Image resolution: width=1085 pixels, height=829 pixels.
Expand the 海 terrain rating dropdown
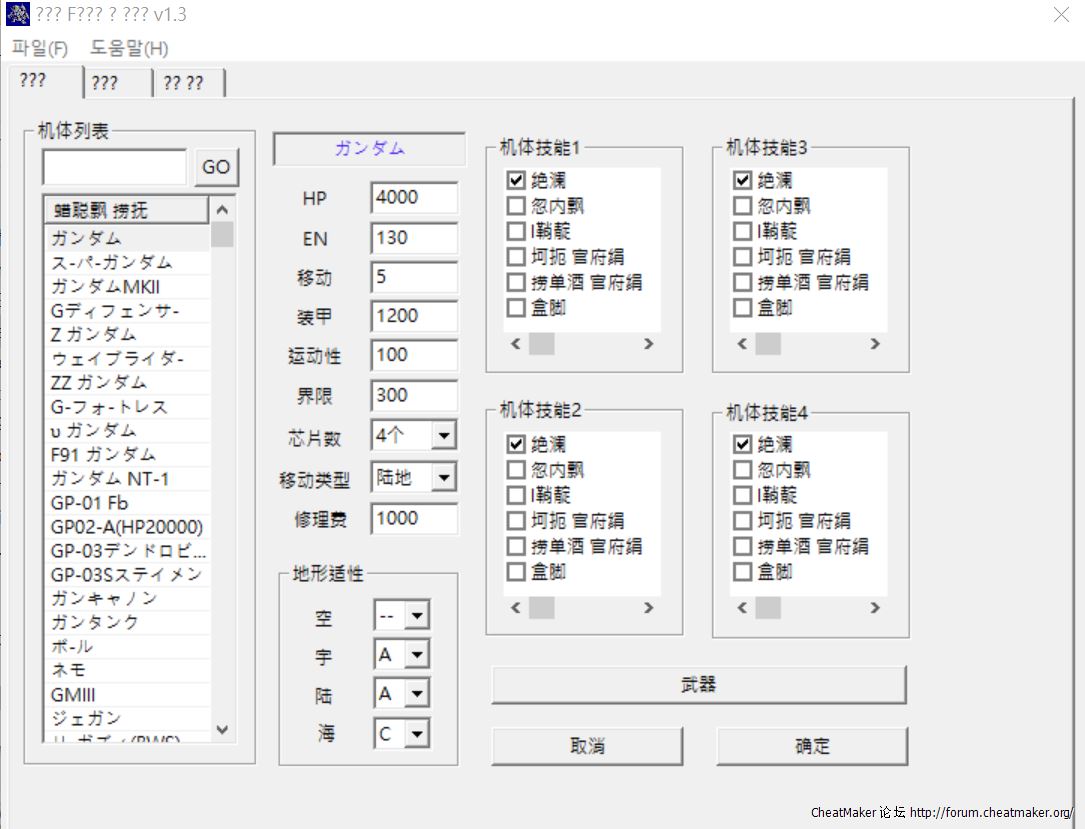point(416,734)
